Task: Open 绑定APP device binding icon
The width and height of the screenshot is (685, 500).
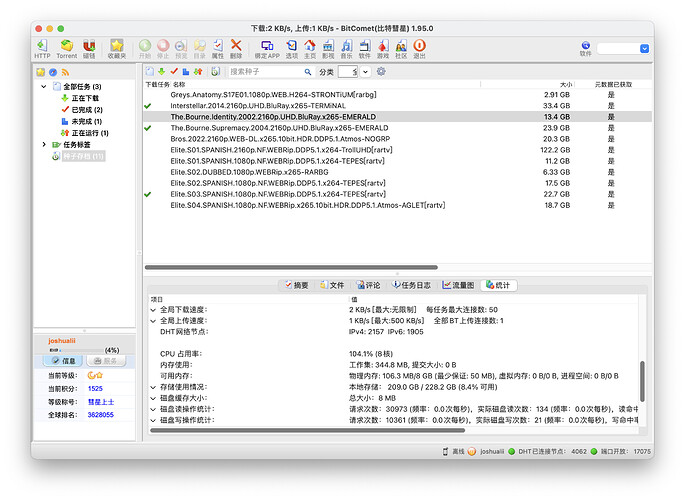Action: tap(267, 48)
